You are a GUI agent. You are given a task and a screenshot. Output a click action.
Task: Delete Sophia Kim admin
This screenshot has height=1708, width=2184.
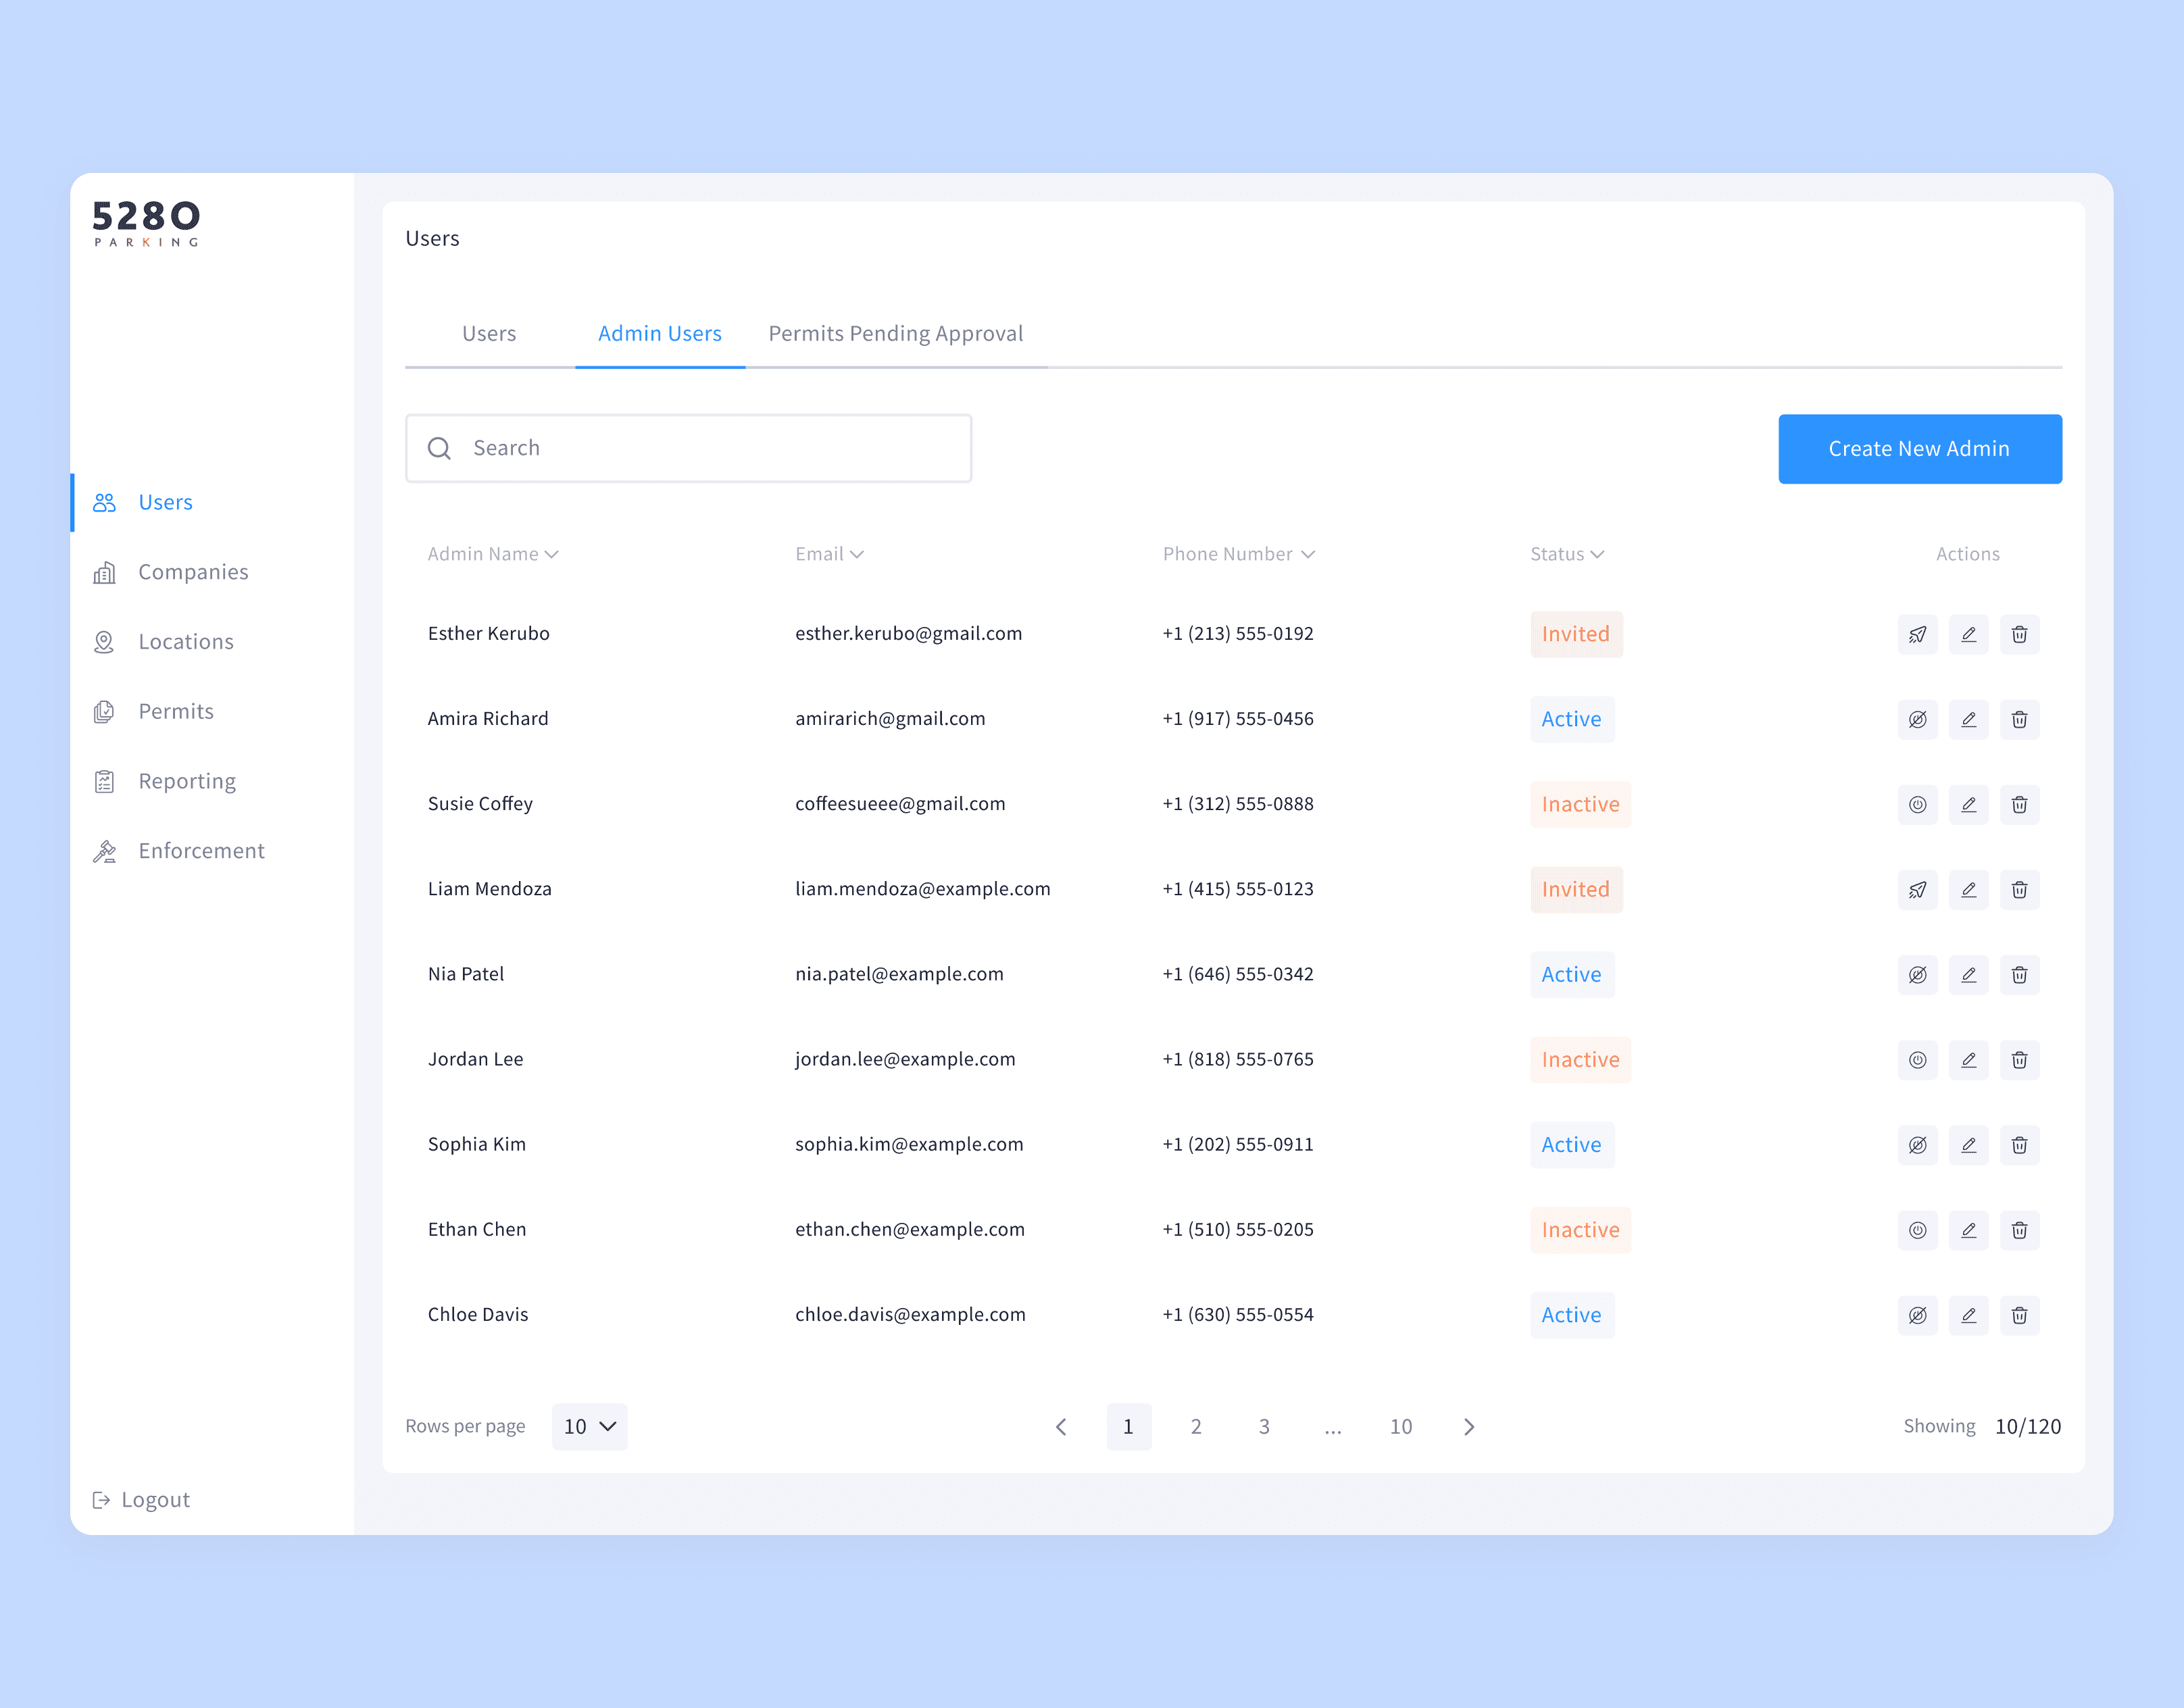coord(2019,1144)
